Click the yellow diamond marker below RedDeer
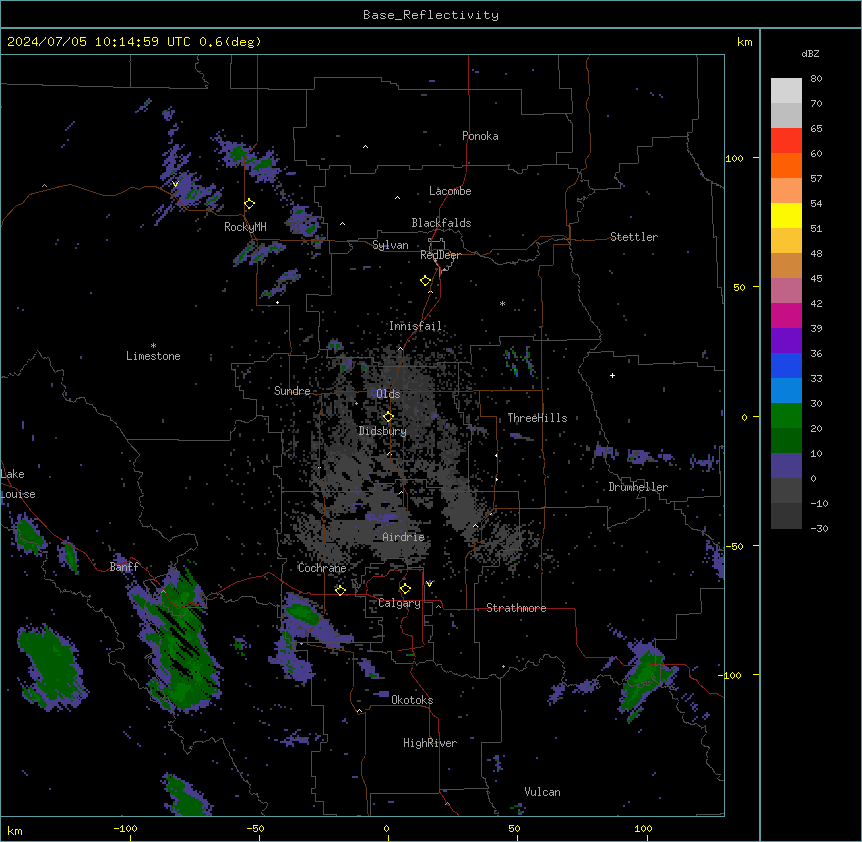This screenshot has width=862, height=842. 426,281
